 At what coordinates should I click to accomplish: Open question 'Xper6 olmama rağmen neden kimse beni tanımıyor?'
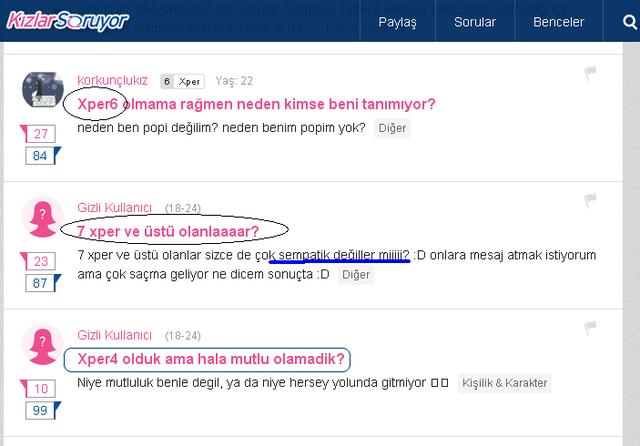[x=256, y=104]
